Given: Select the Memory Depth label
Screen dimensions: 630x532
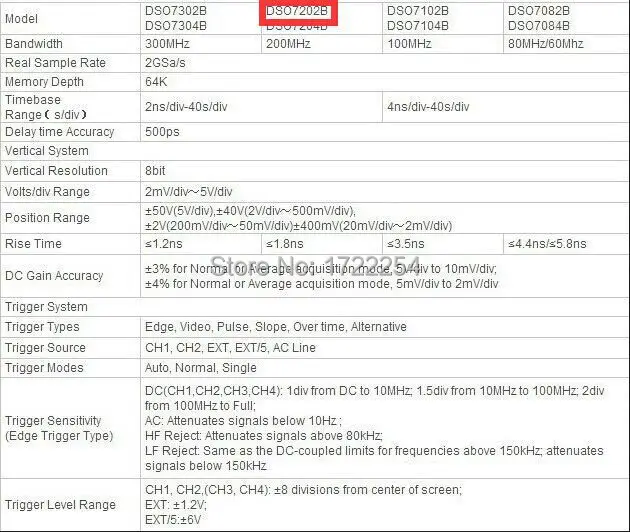Looking at the screenshot, I should pyautogui.click(x=44, y=82).
